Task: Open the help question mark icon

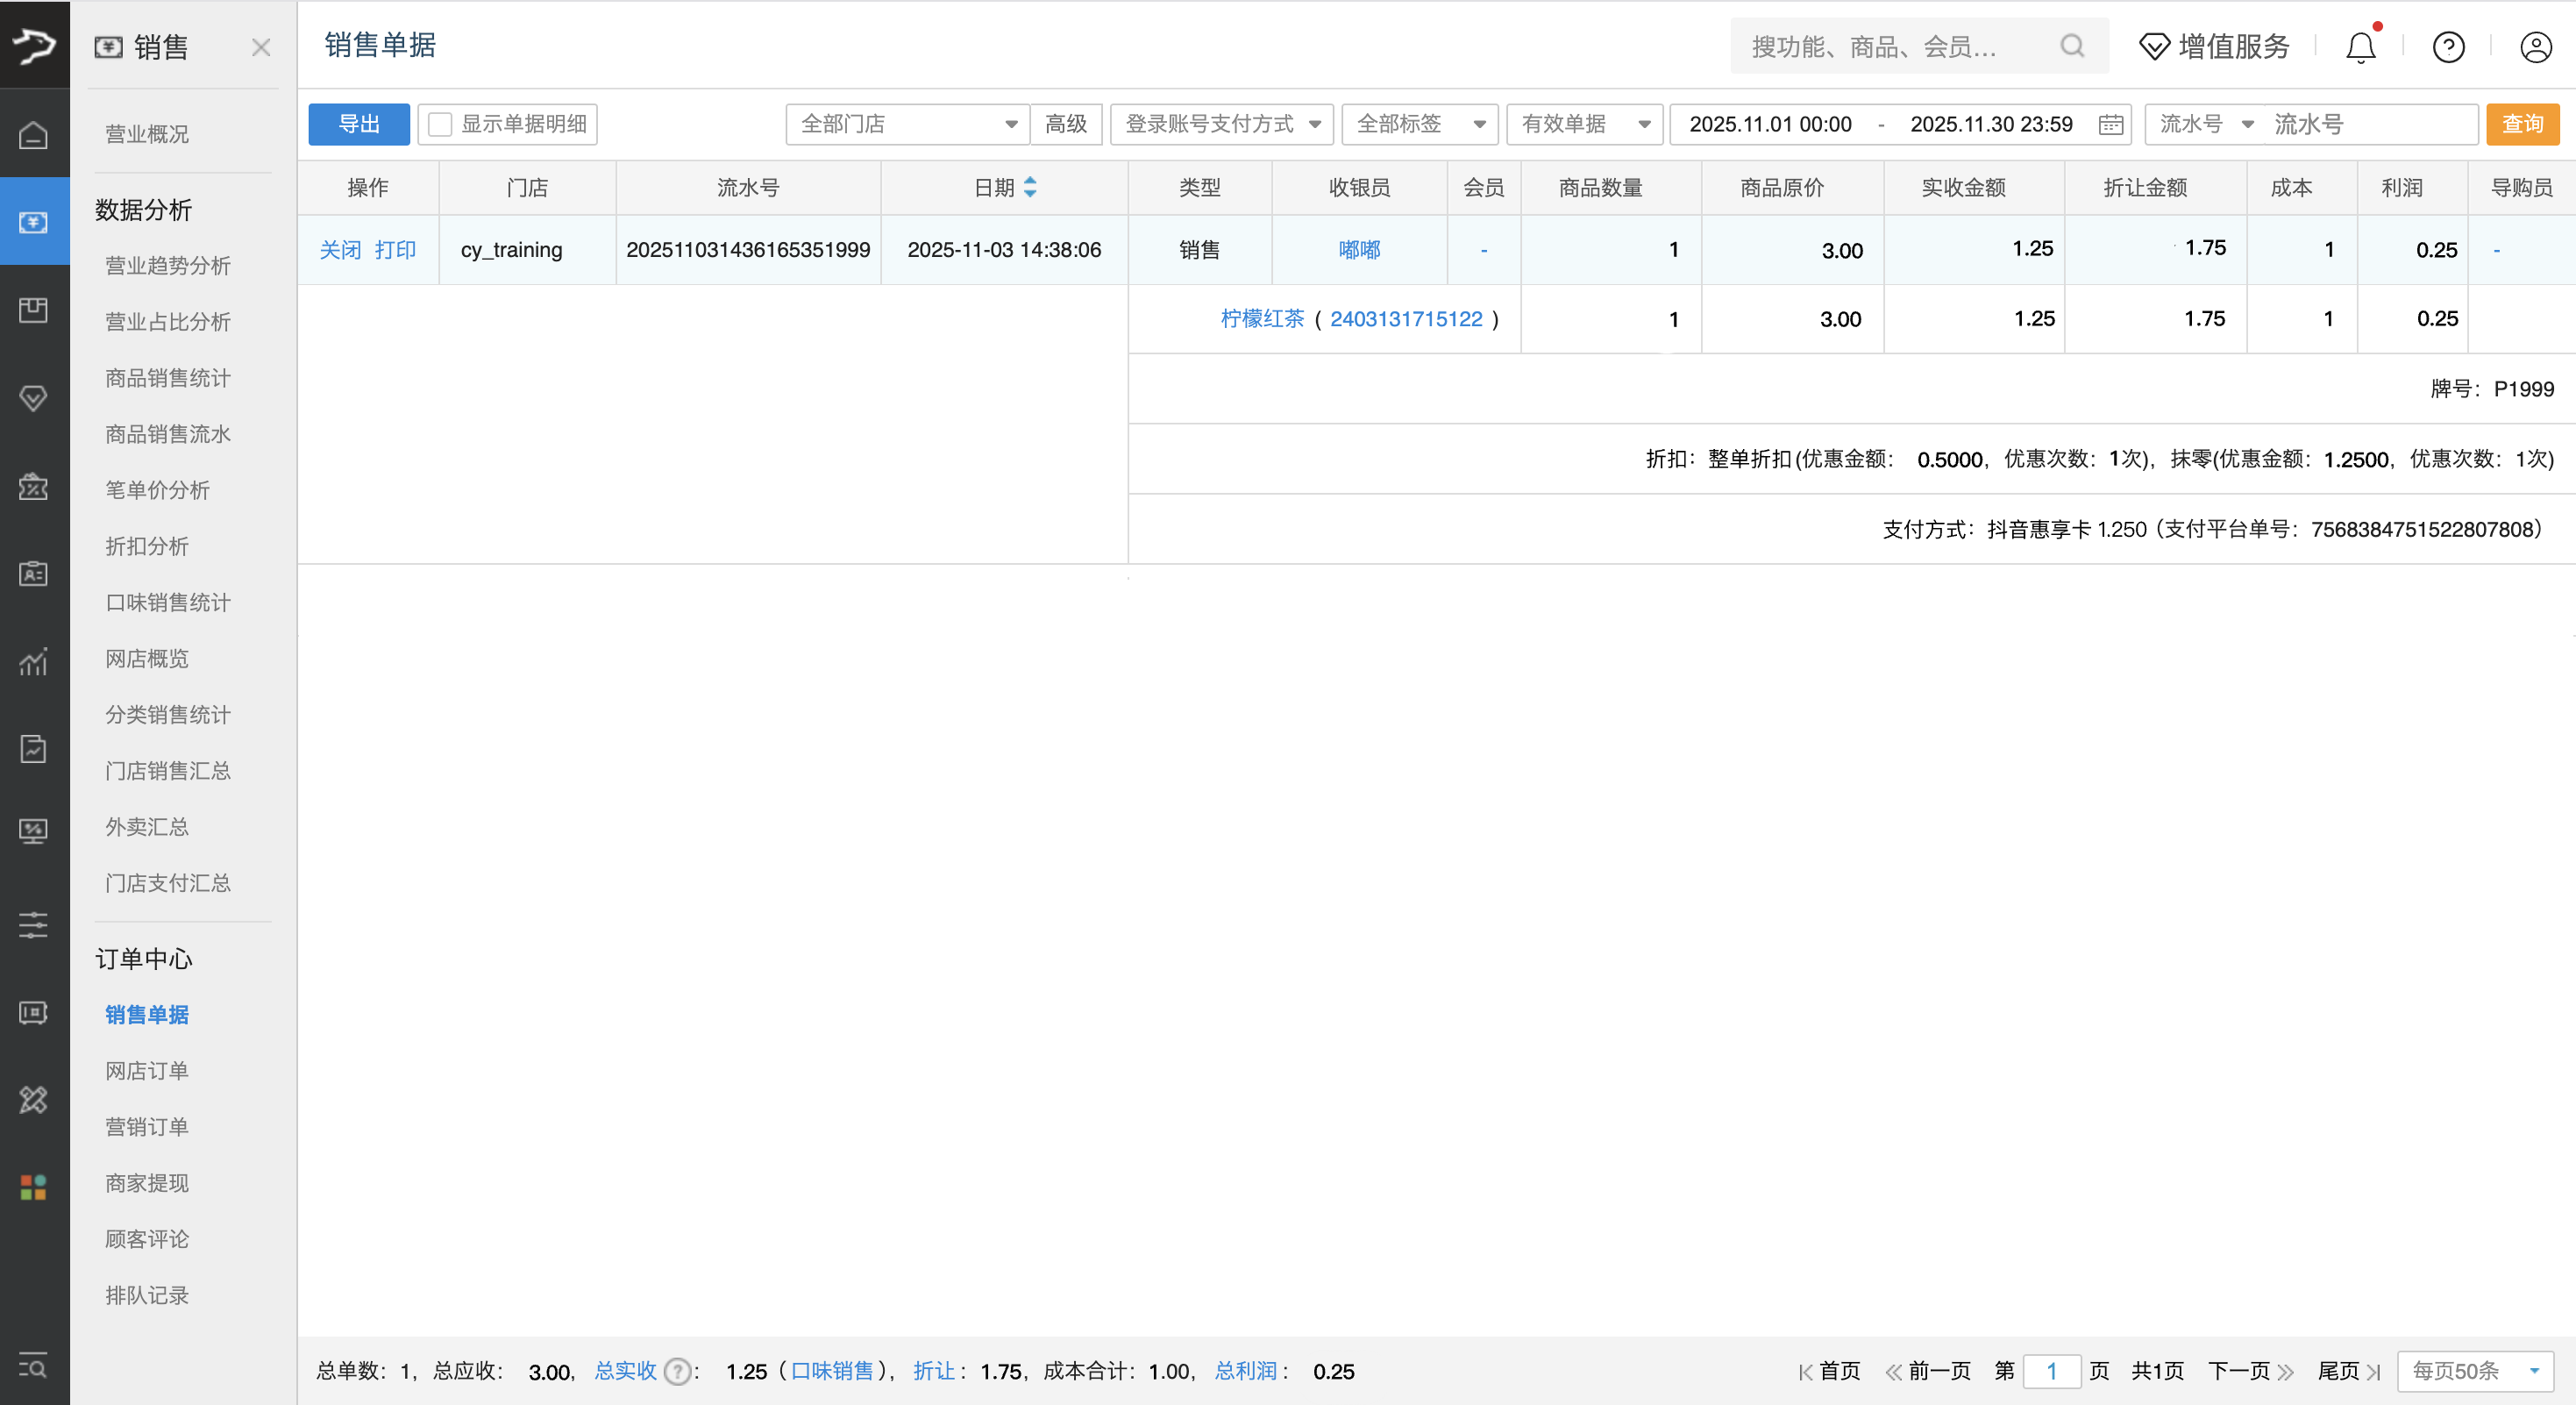Action: click(2448, 47)
